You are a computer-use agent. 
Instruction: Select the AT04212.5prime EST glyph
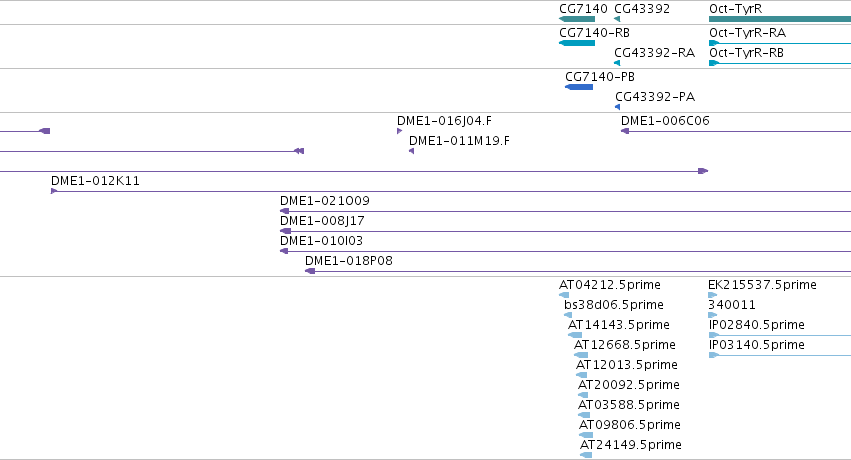(x=564, y=295)
